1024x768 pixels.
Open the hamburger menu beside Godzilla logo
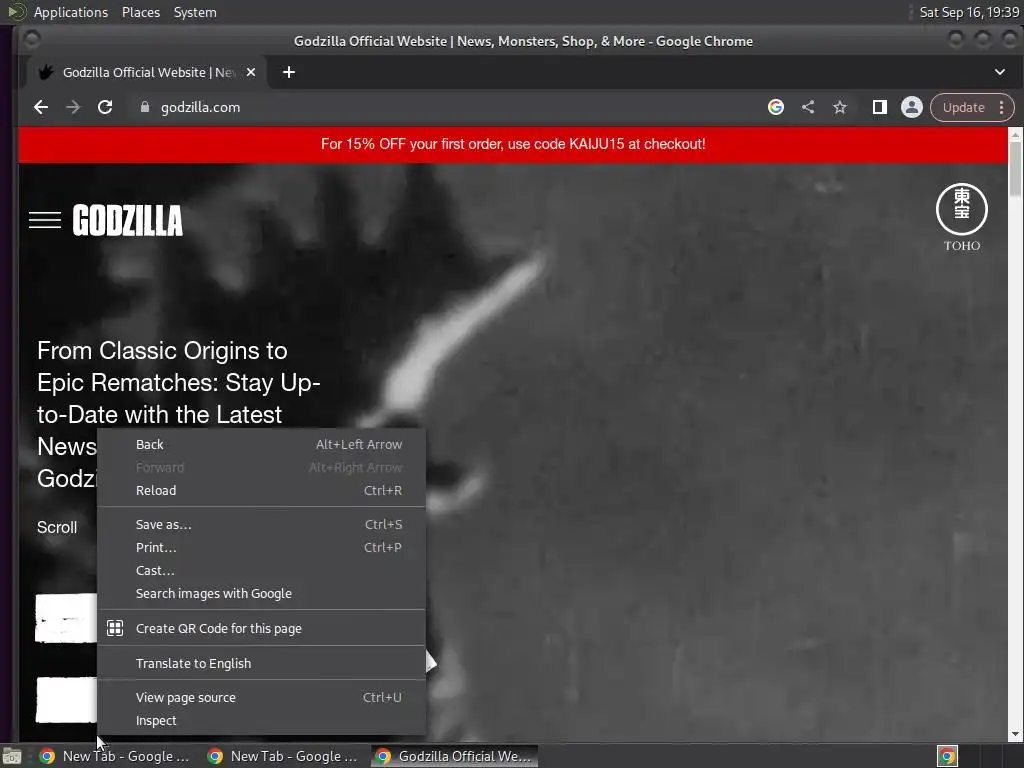tap(45, 220)
